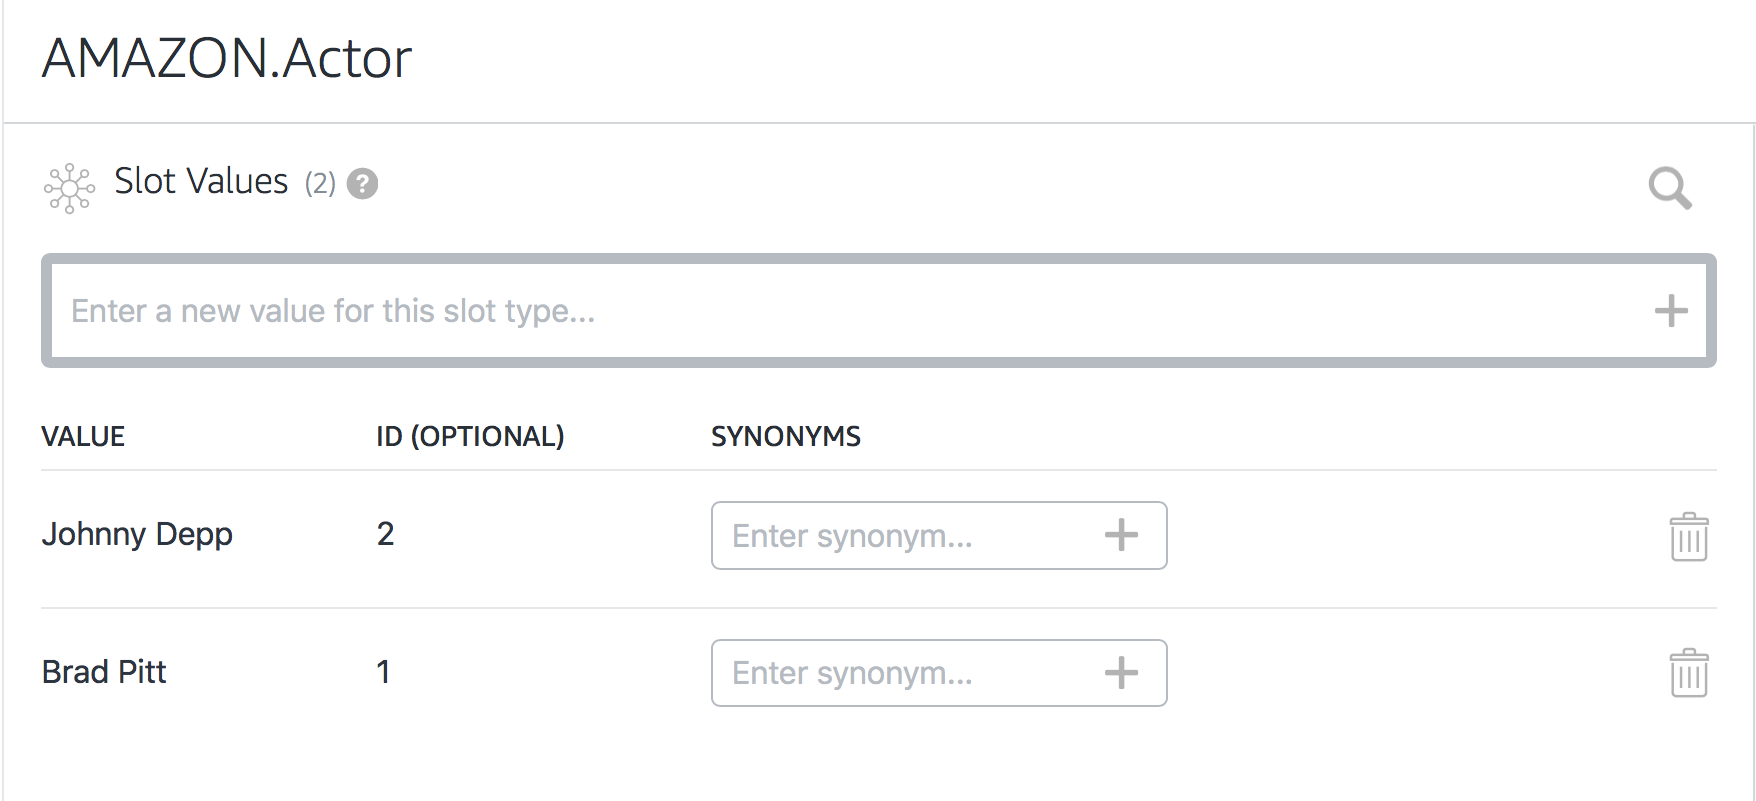
Task: Click synonym field for Brad Pitt
Action: (900, 673)
